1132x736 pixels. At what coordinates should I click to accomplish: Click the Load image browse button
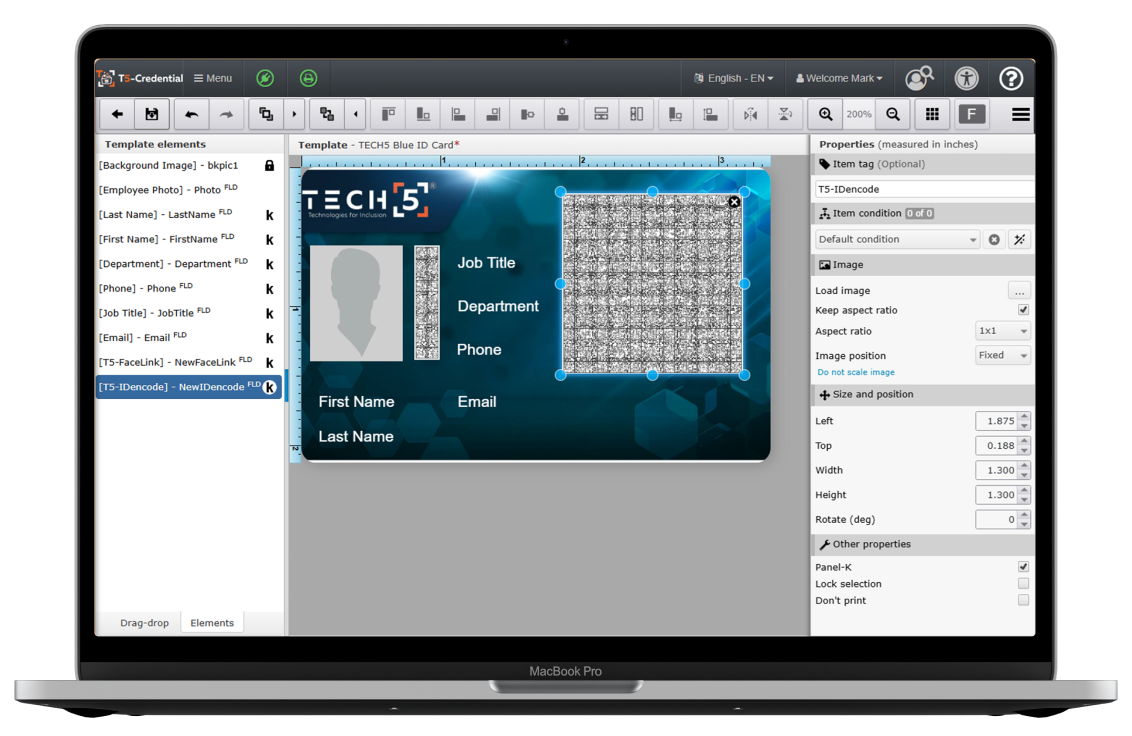[x=1018, y=291]
